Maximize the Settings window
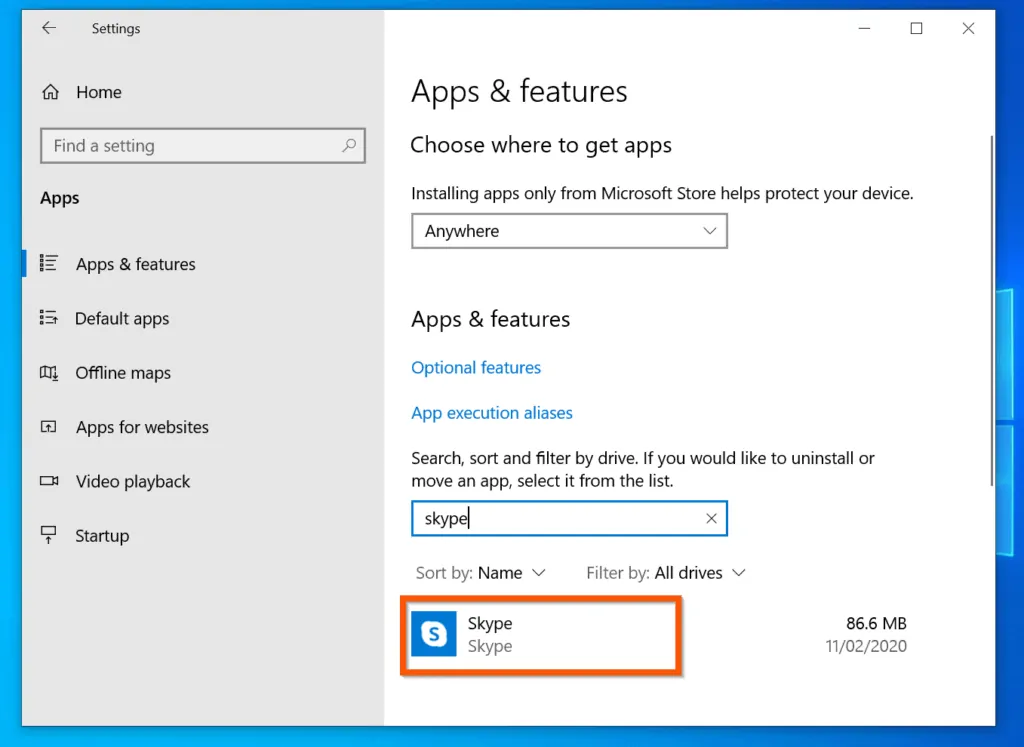1024x747 pixels. pyautogui.click(x=916, y=28)
